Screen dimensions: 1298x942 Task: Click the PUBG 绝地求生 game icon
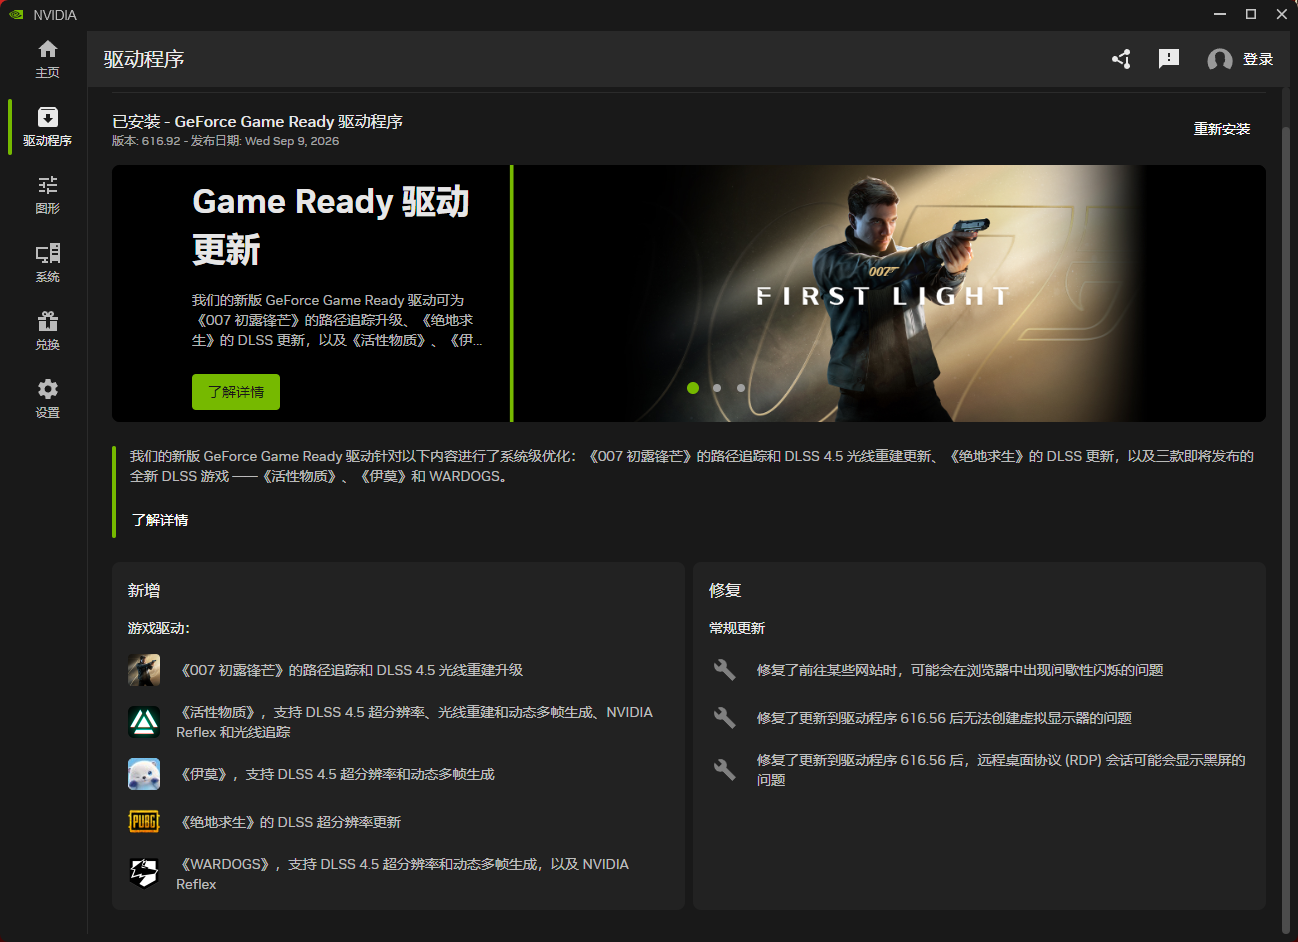[144, 822]
